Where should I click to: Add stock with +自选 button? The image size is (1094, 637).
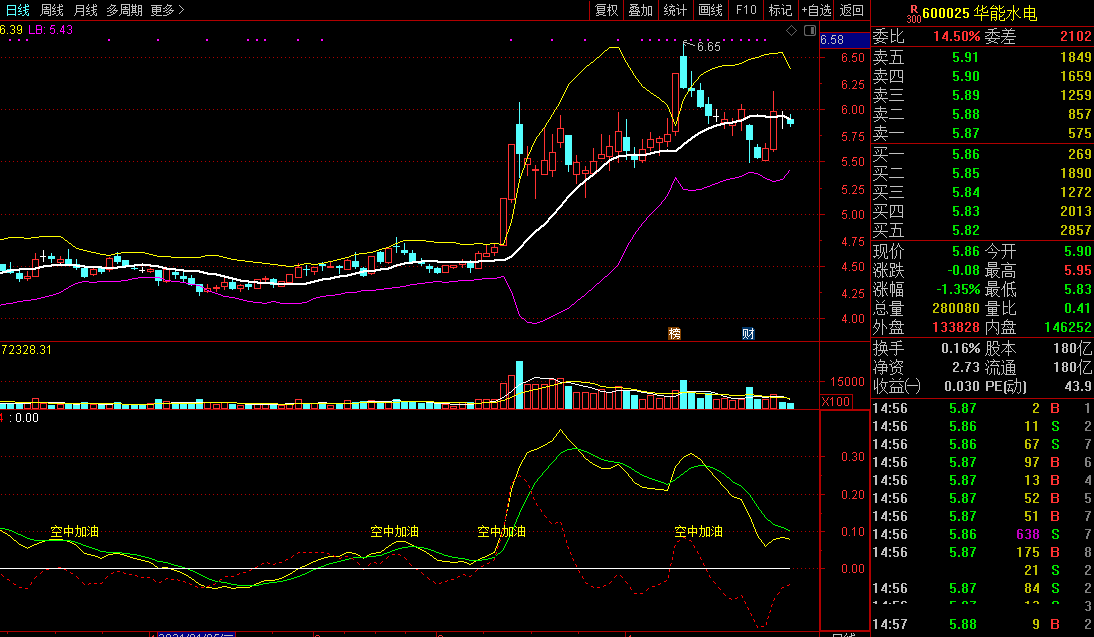[x=816, y=10]
